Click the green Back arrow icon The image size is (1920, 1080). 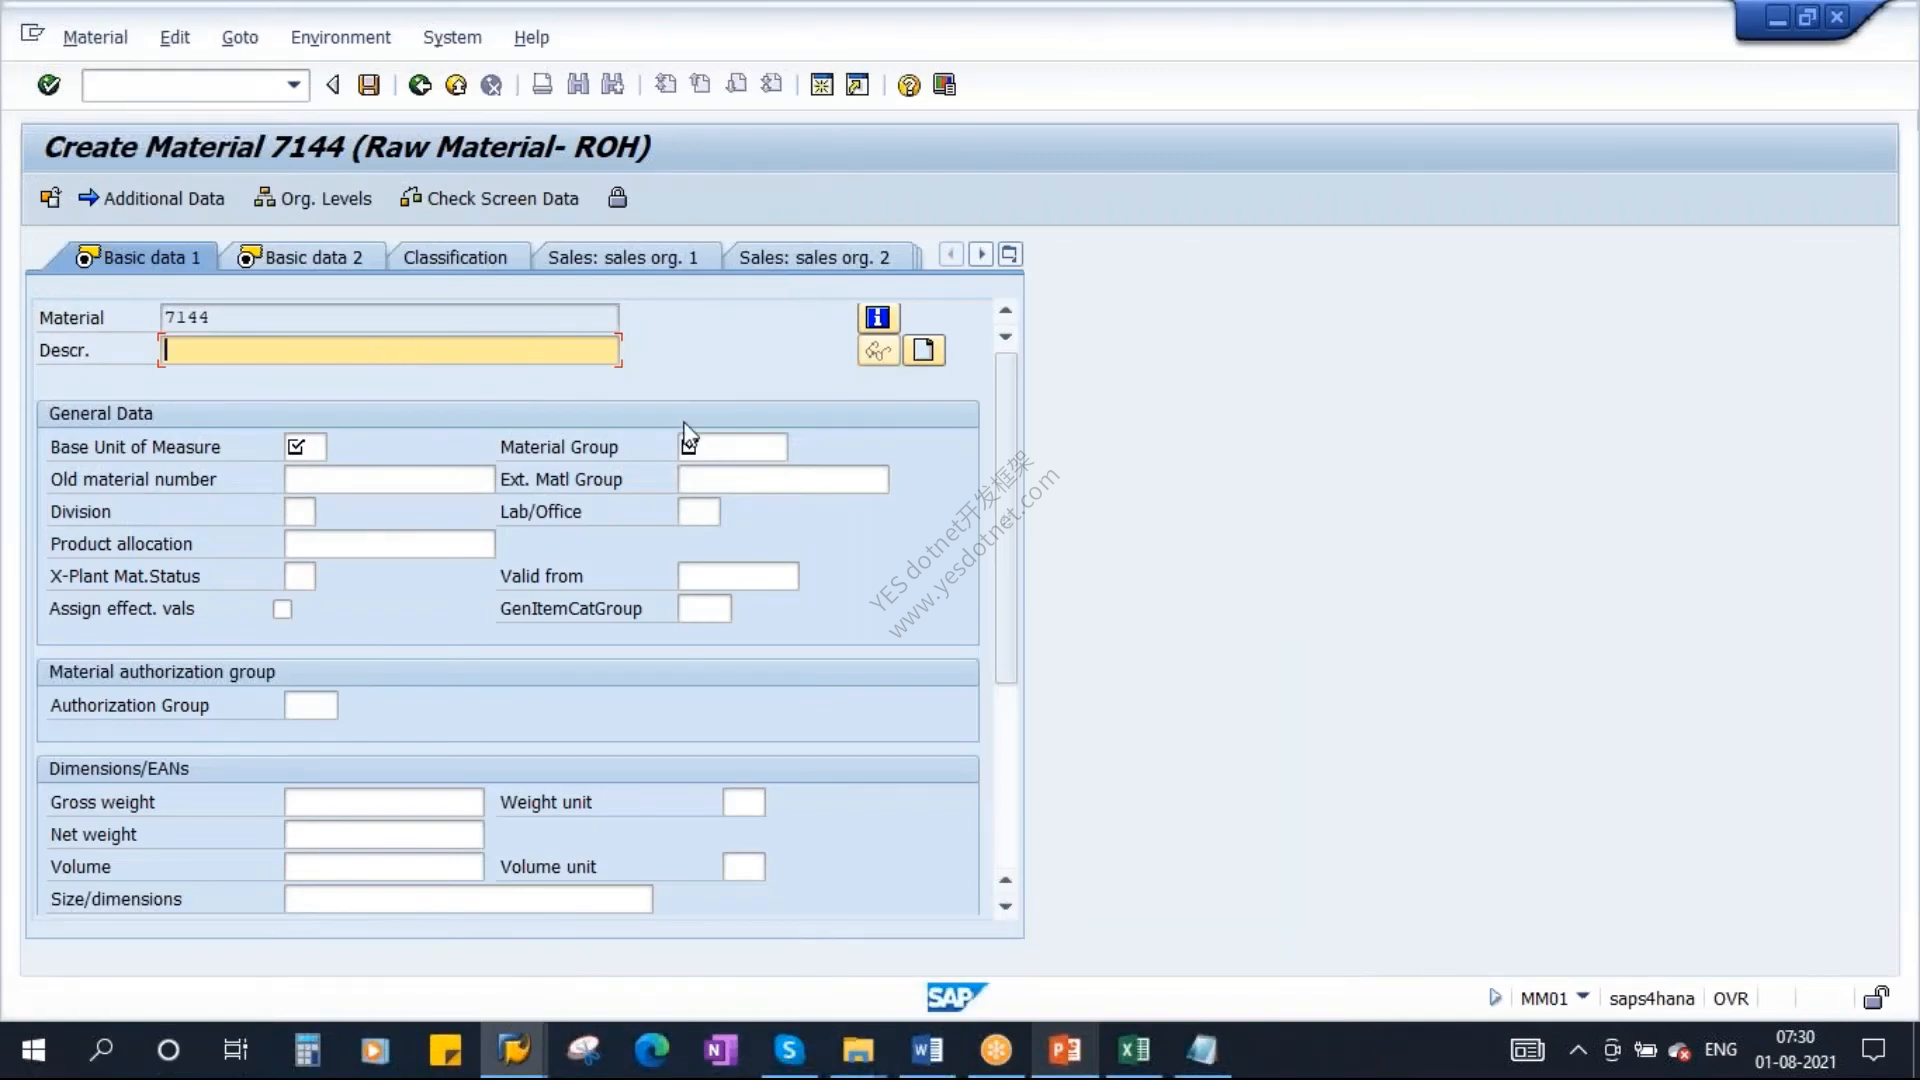pos(420,85)
